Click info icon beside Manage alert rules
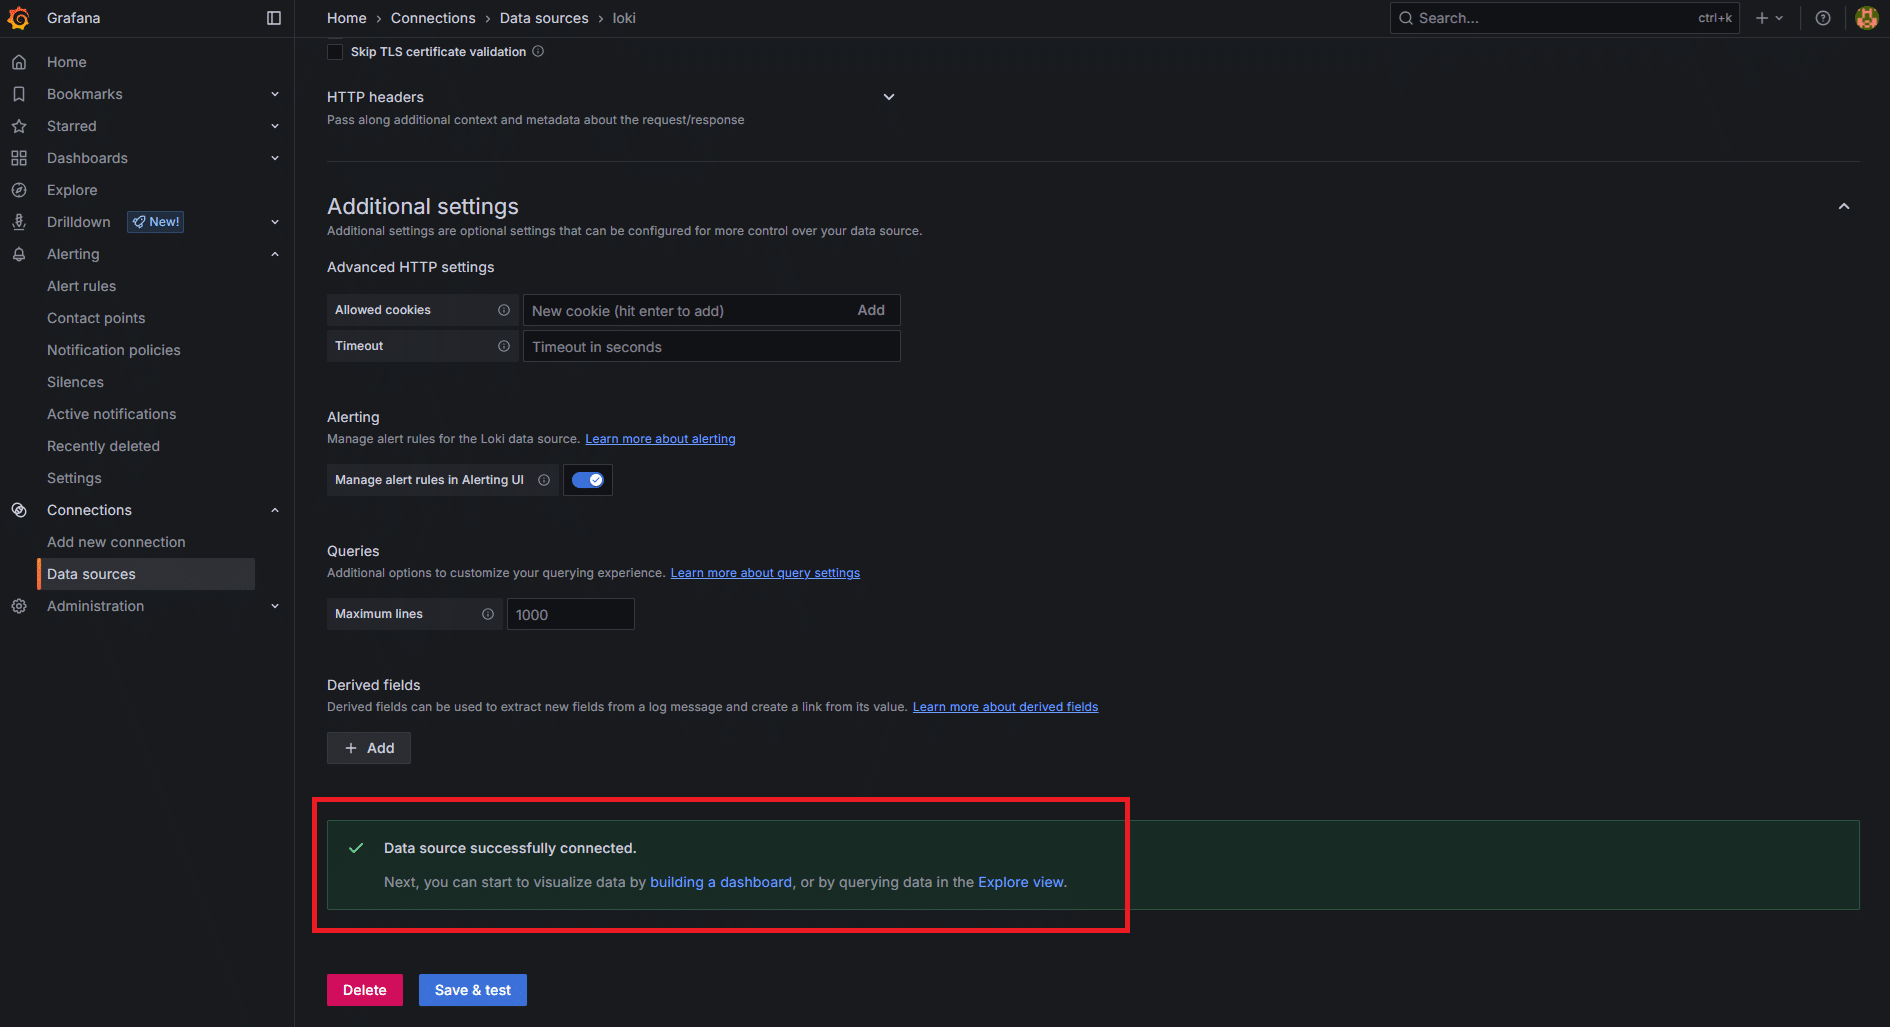 tap(544, 480)
